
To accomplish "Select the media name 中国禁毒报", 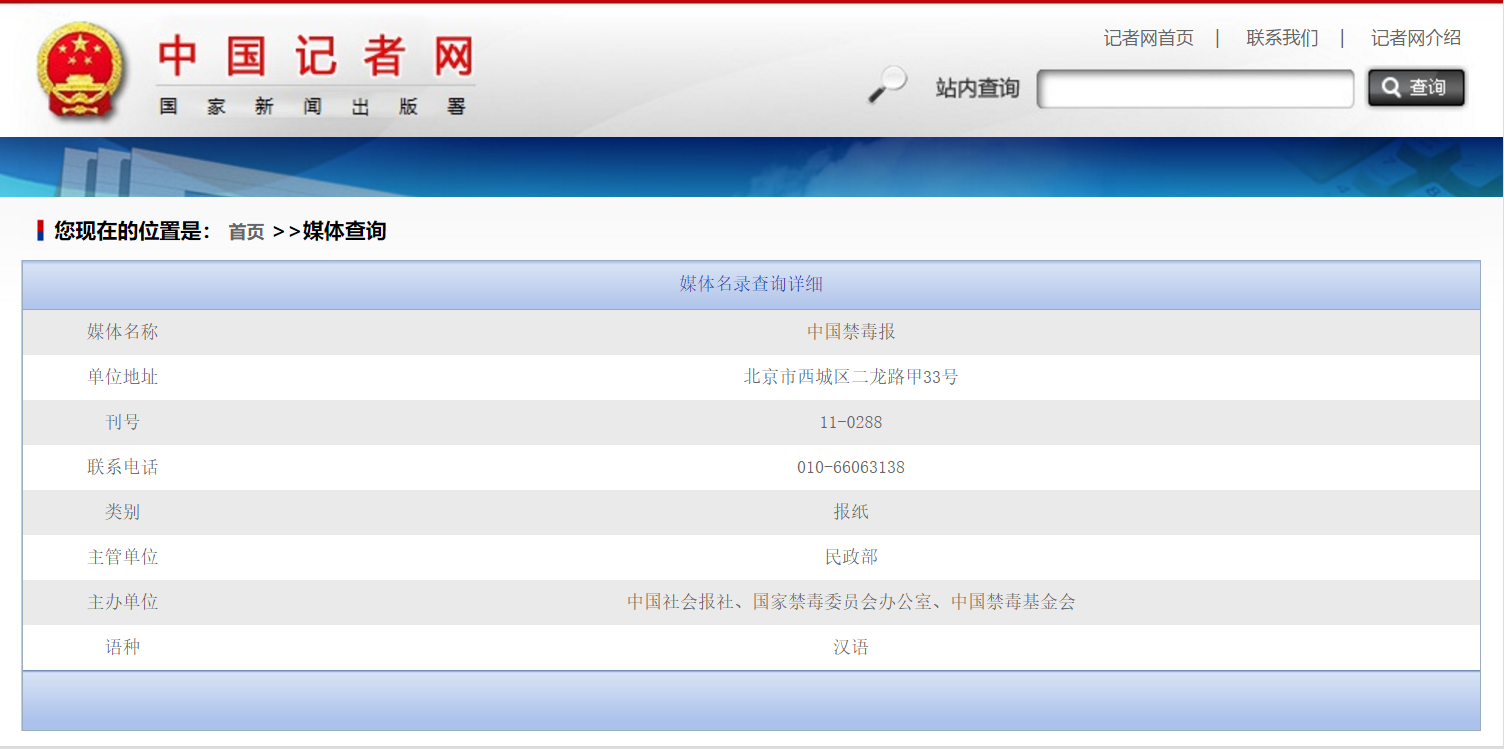I will coord(851,332).
